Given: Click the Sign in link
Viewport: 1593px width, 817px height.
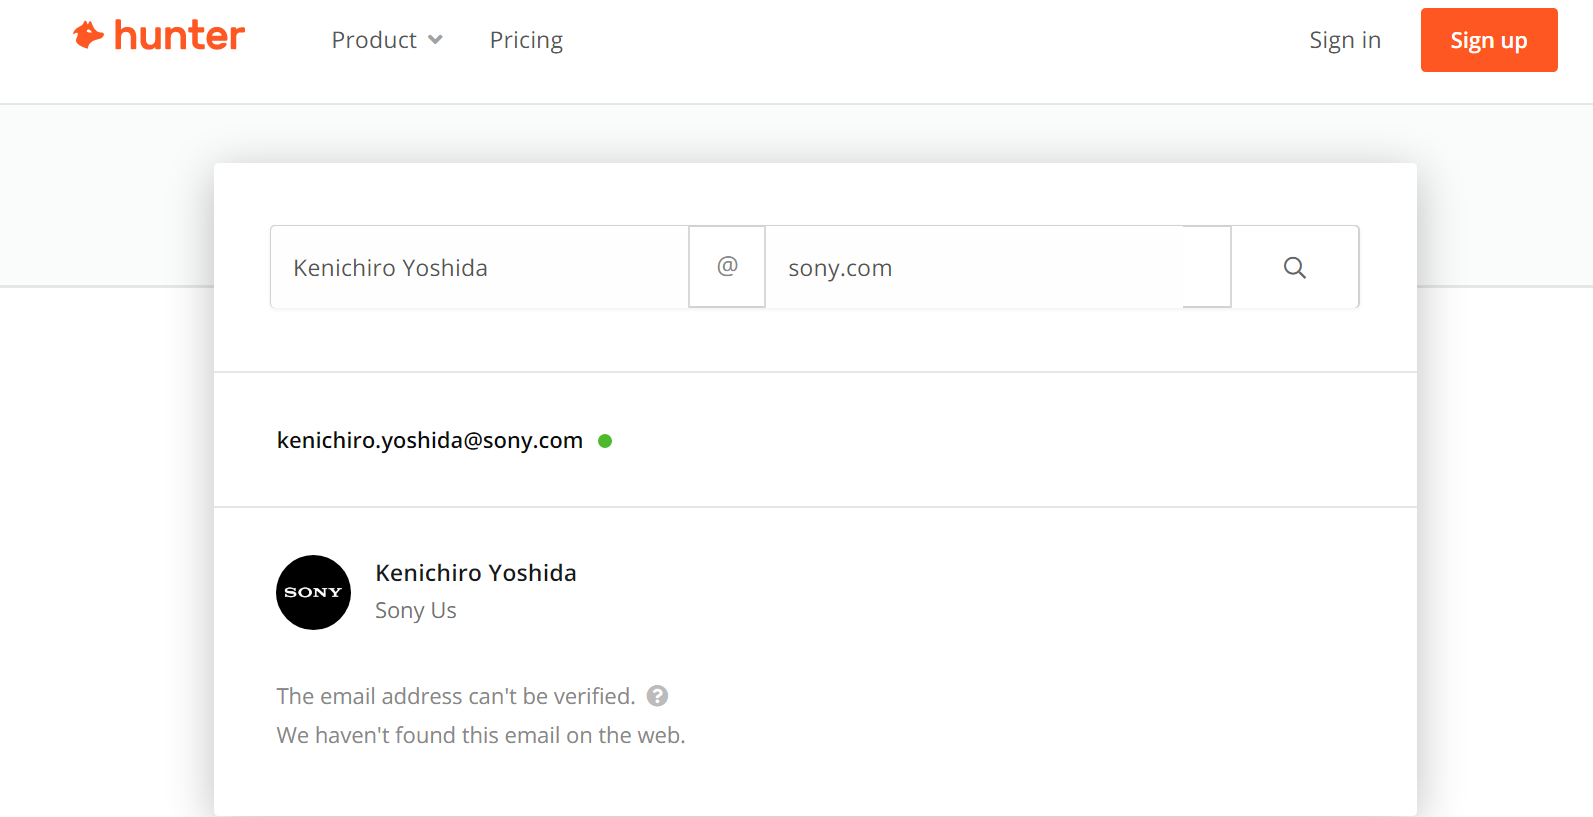Looking at the screenshot, I should pyautogui.click(x=1344, y=40).
